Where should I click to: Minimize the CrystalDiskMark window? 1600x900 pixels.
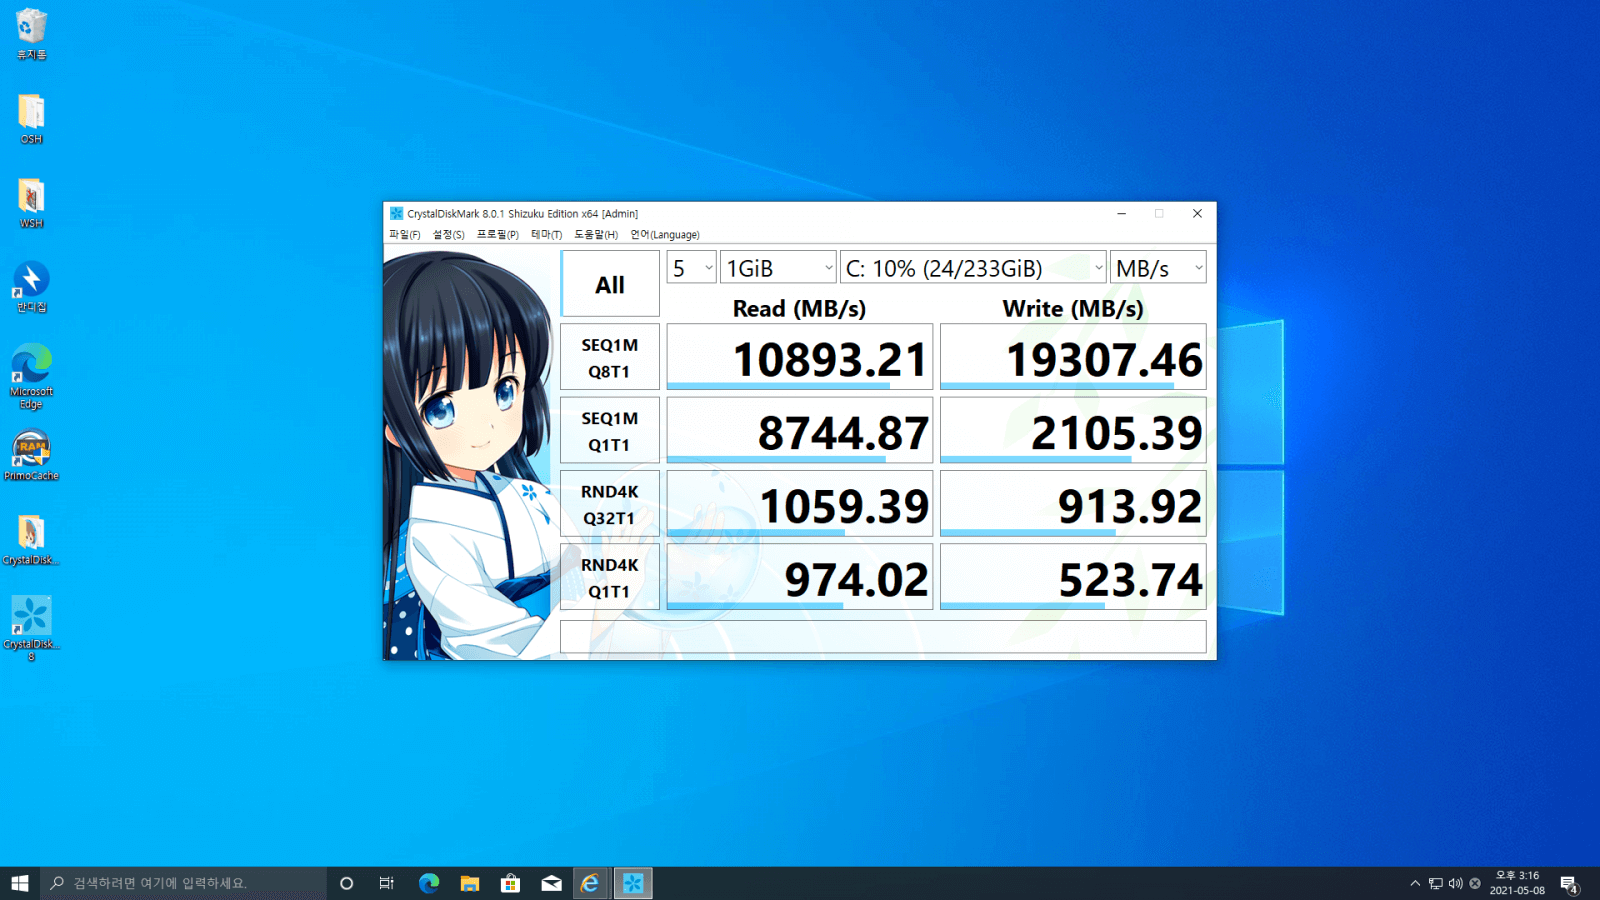click(1122, 213)
